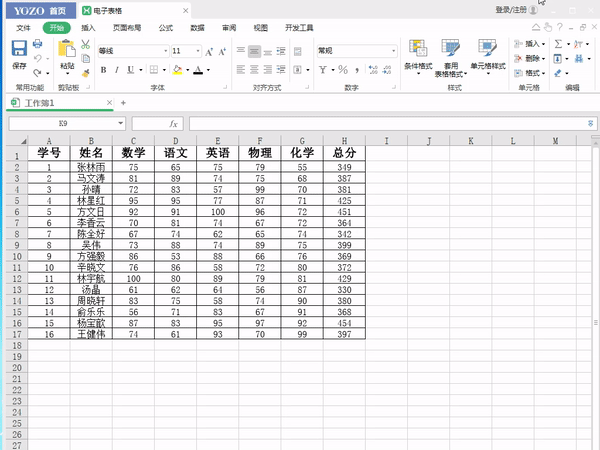
Task: Click the increase font size icon
Action: click(209, 51)
